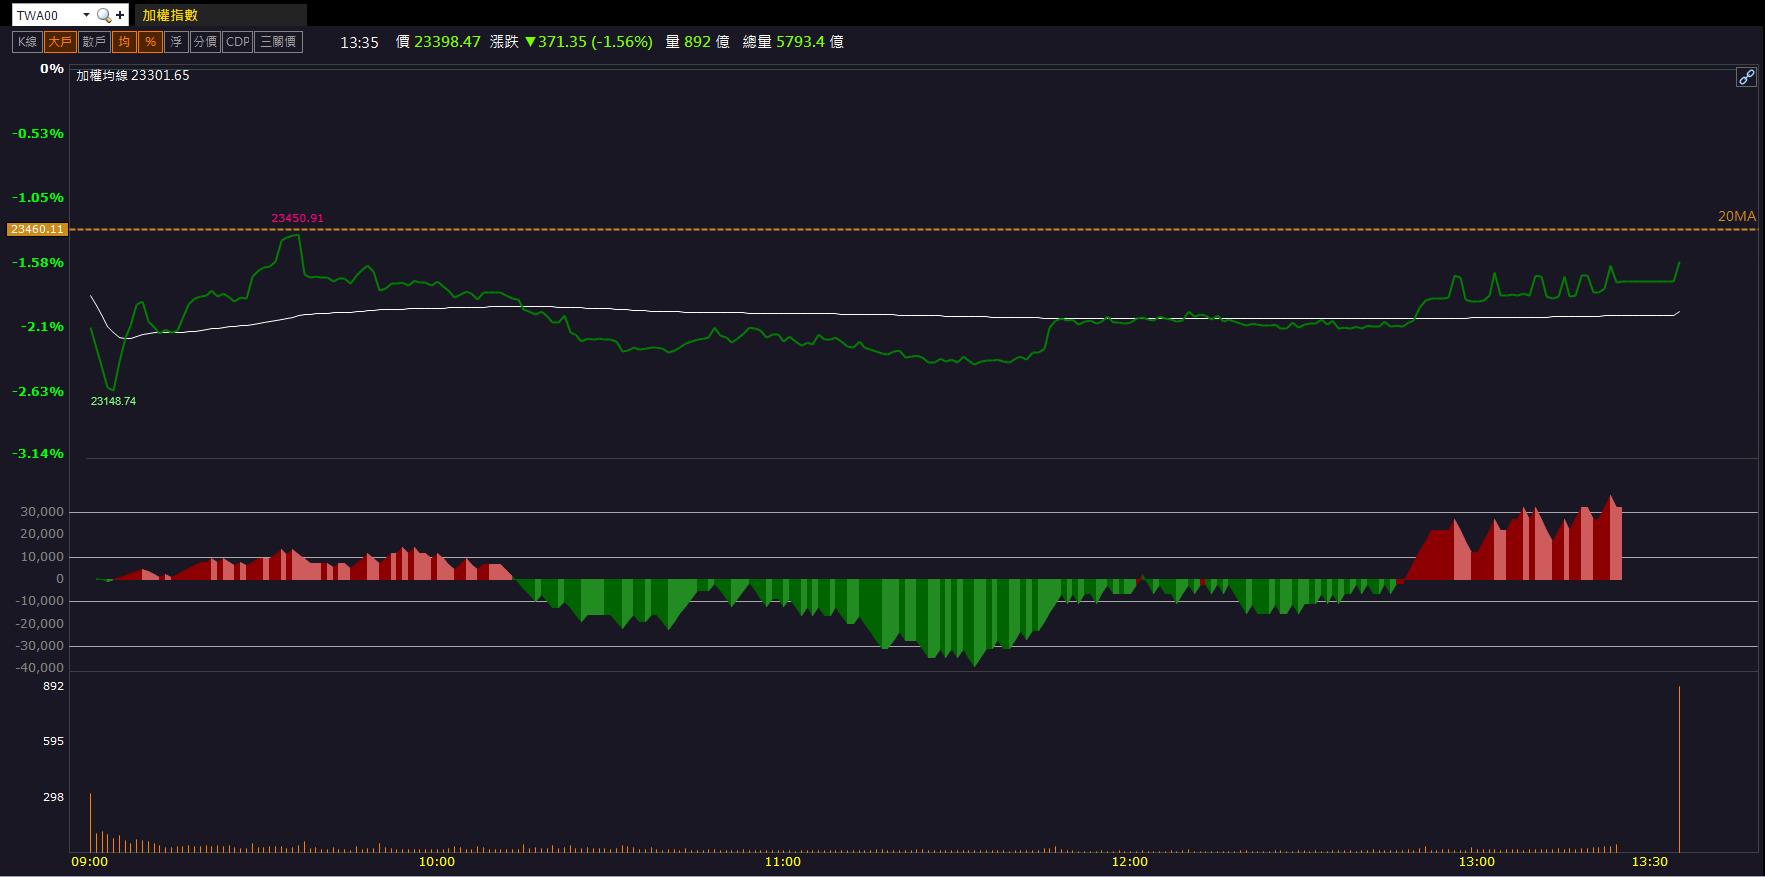Image resolution: width=1765 pixels, height=877 pixels.
Task: Click the total volume 5793.4 value
Action: tap(801, 42)
